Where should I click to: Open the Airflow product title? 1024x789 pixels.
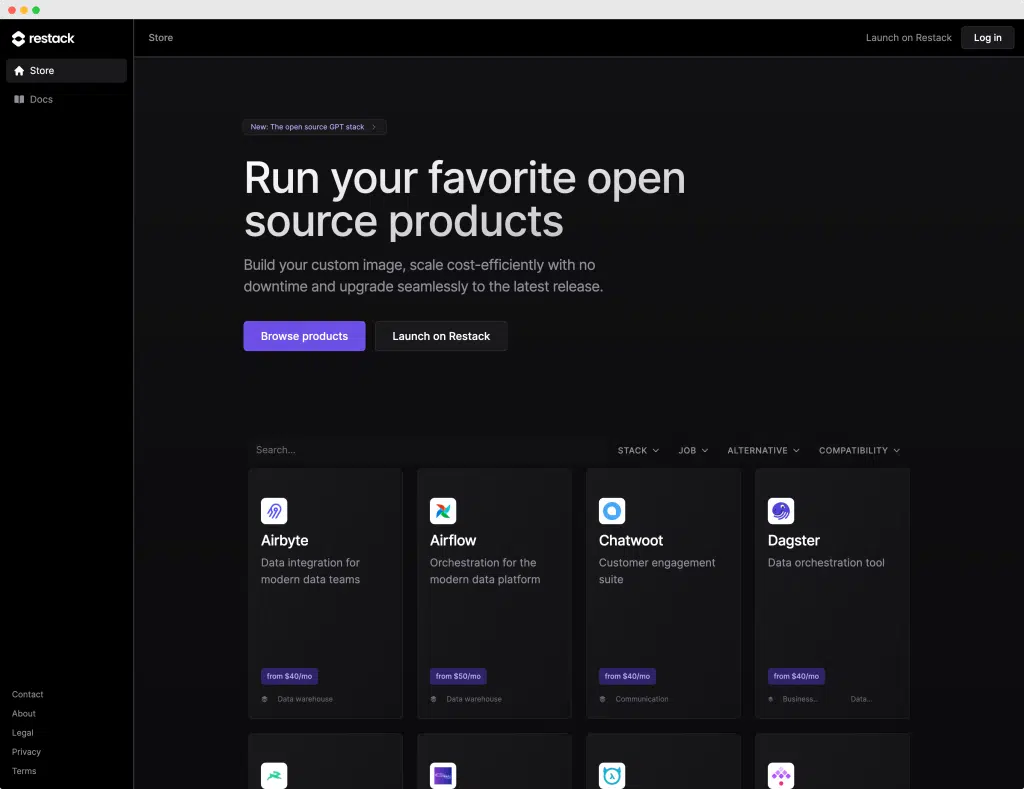pyautogui.click(x=453, y=540)
